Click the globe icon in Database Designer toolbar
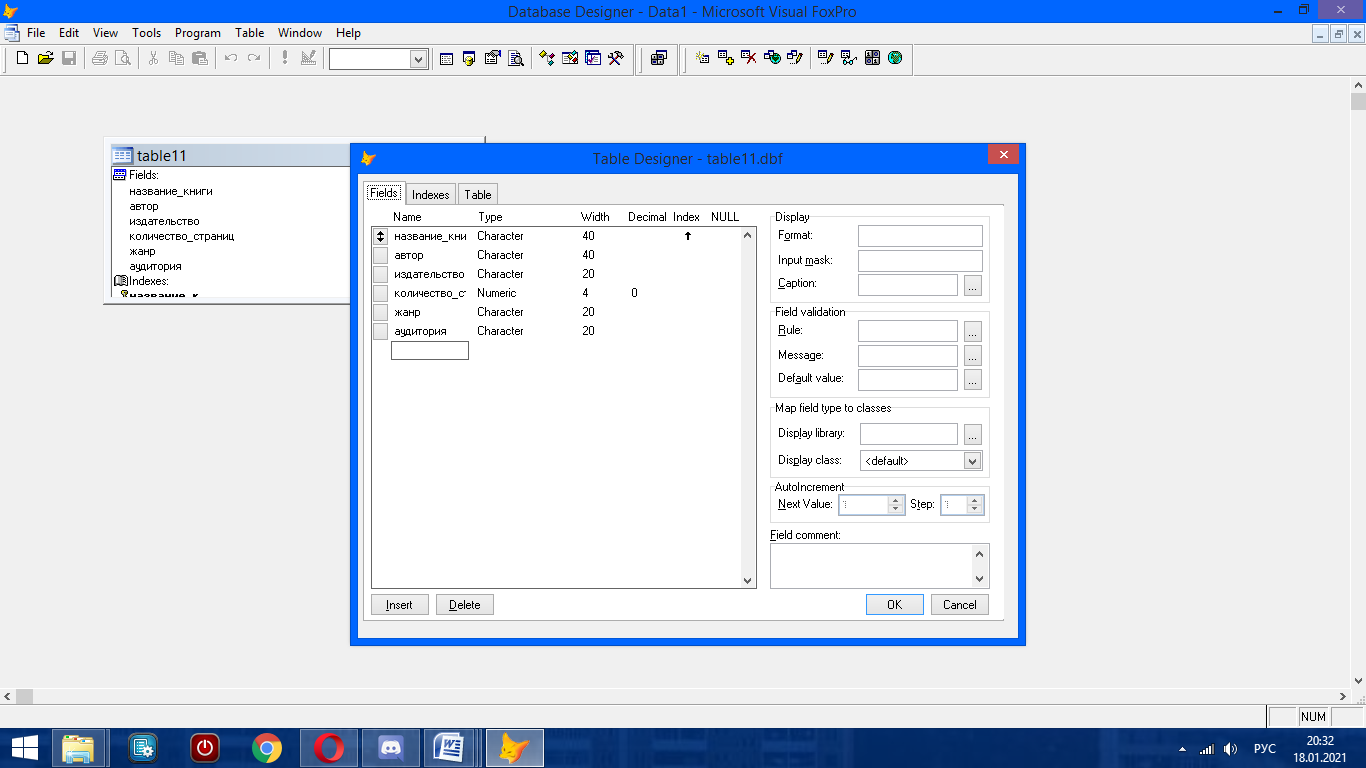 click(895, 58)
